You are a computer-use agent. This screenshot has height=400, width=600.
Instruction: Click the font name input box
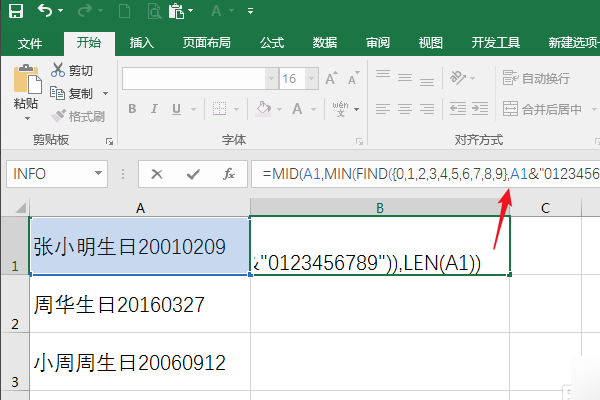click(194, 78)
